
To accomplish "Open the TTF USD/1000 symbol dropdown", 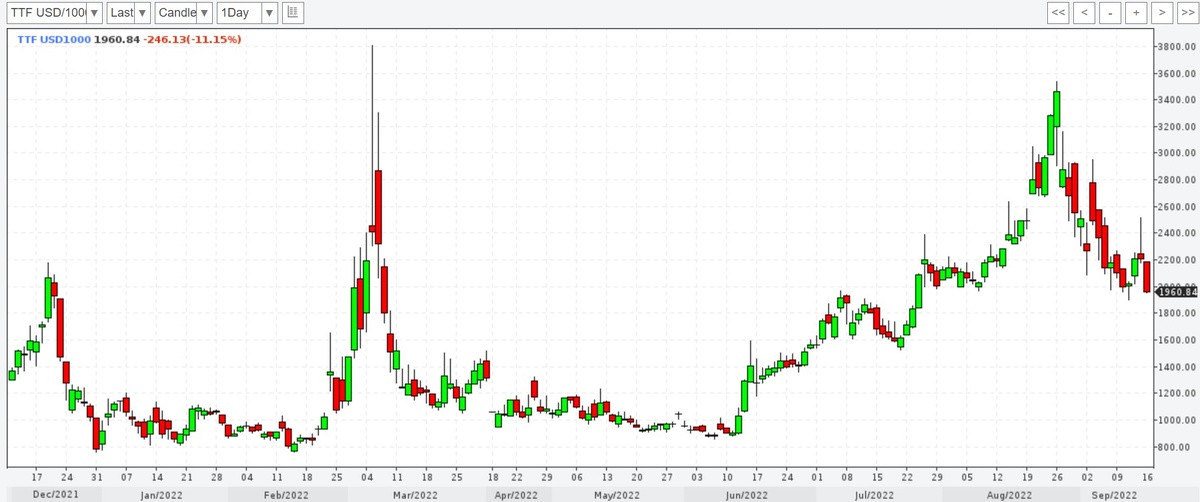I will 53,13.
